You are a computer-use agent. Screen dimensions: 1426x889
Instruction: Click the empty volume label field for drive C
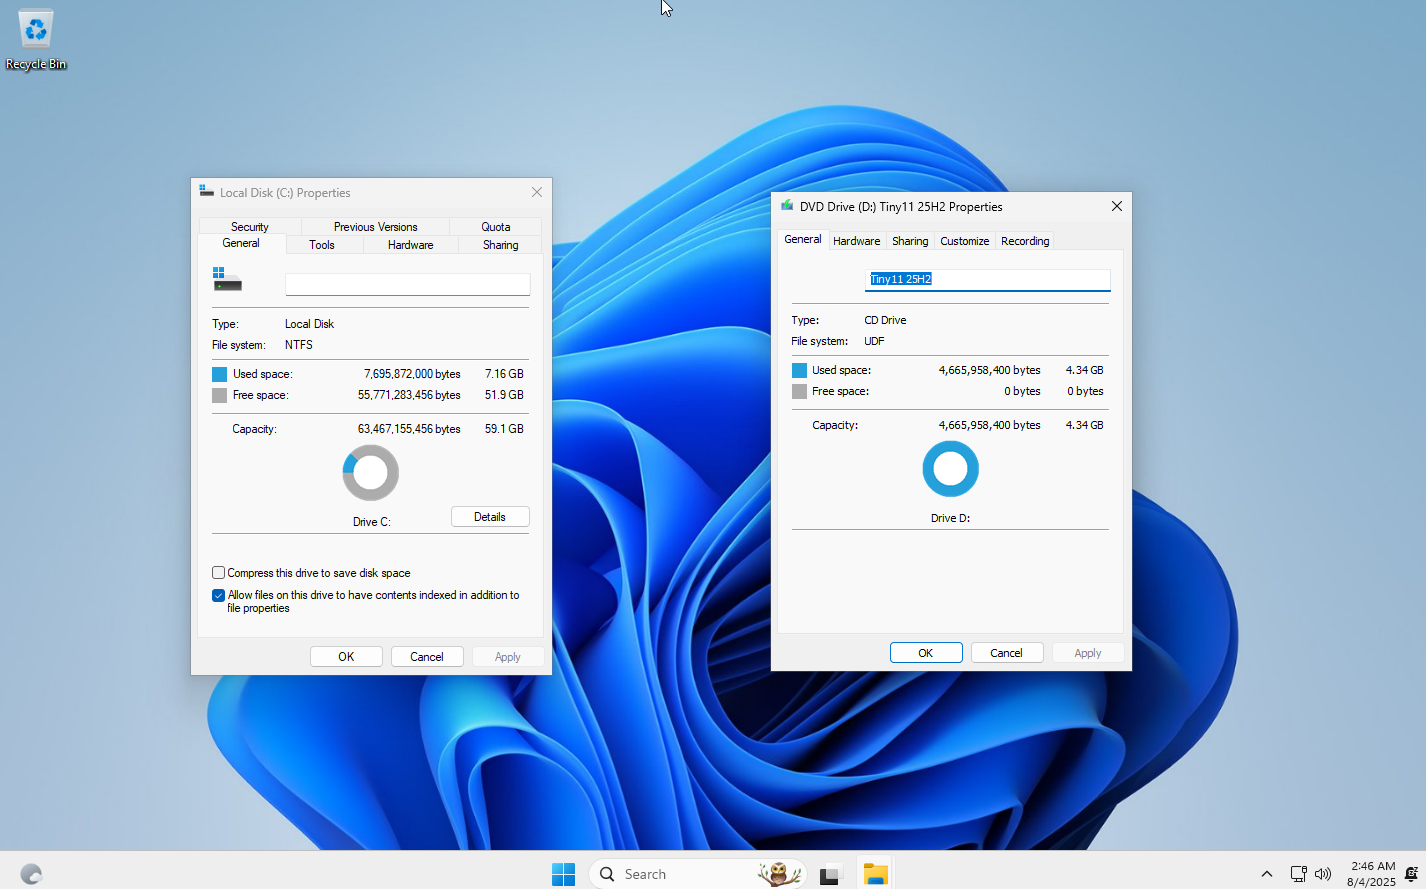[407, 284]
